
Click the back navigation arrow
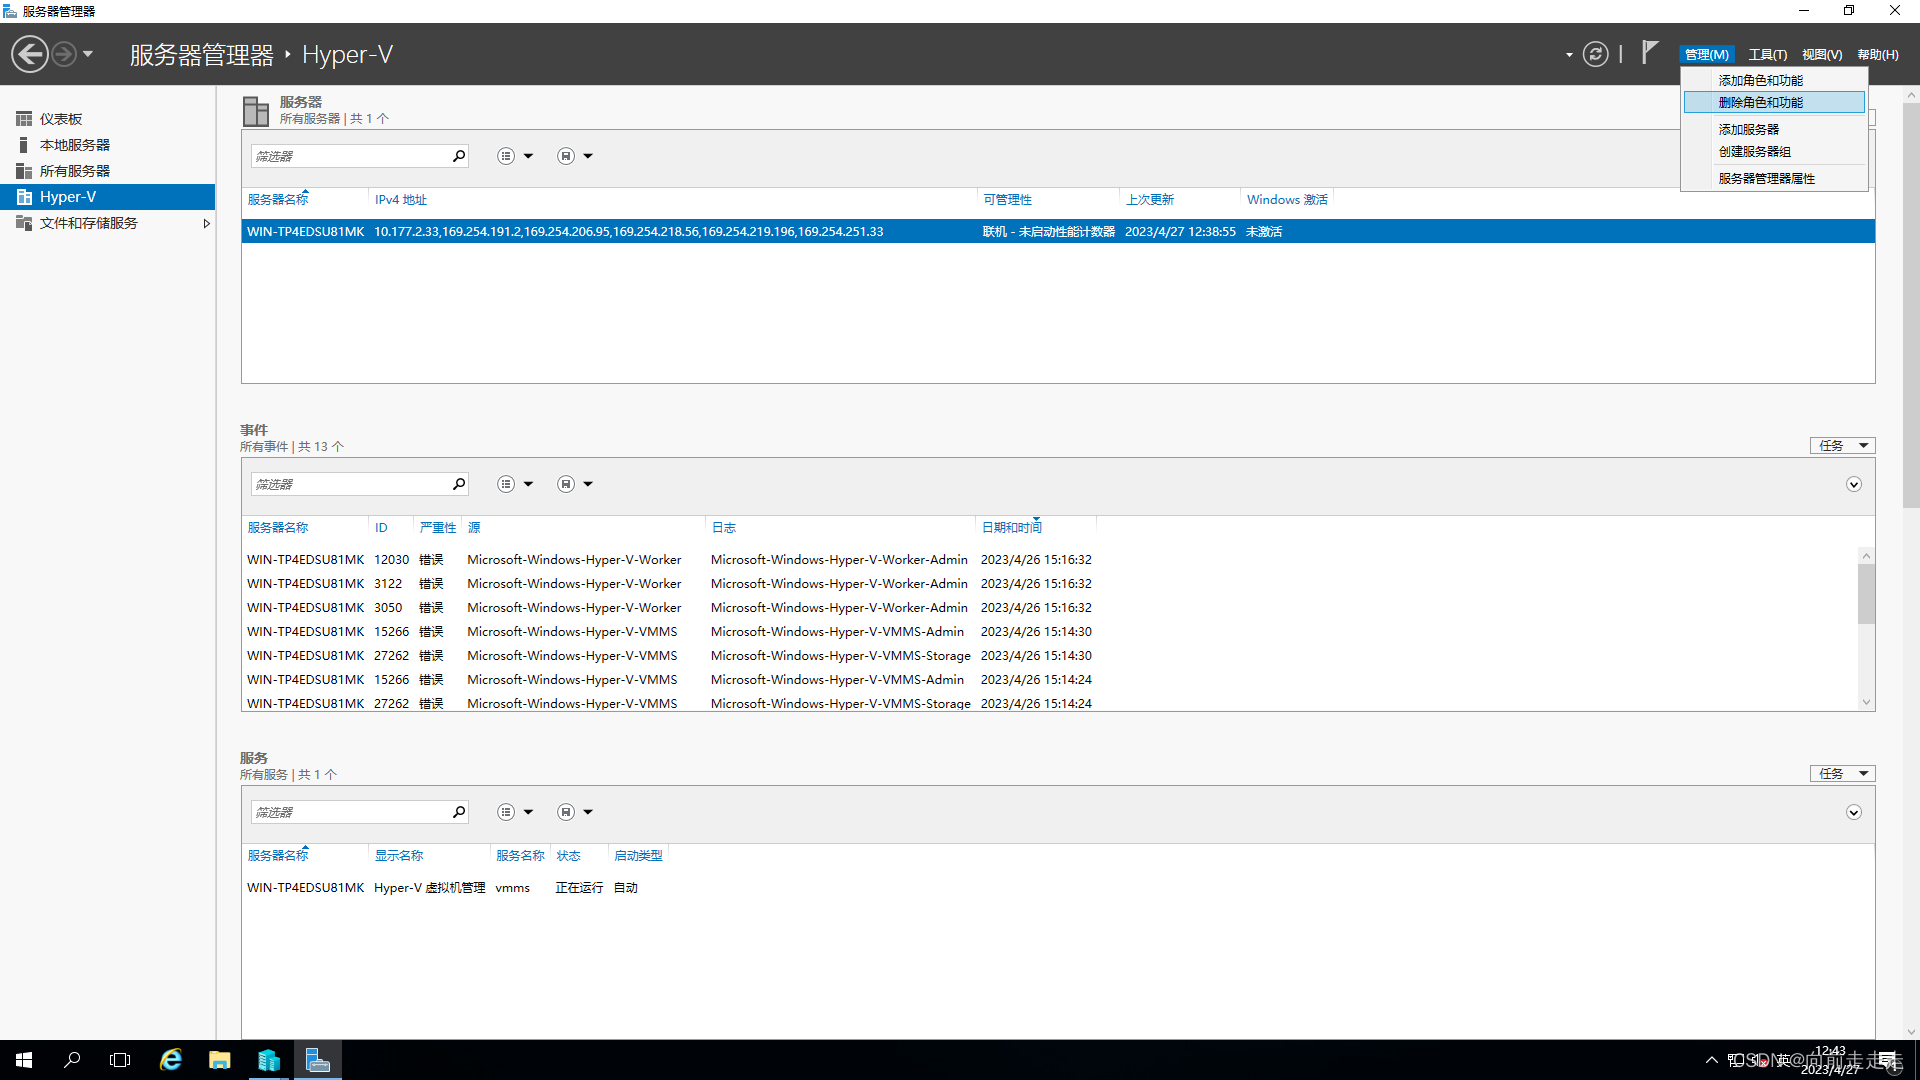[x=30, y=54]
